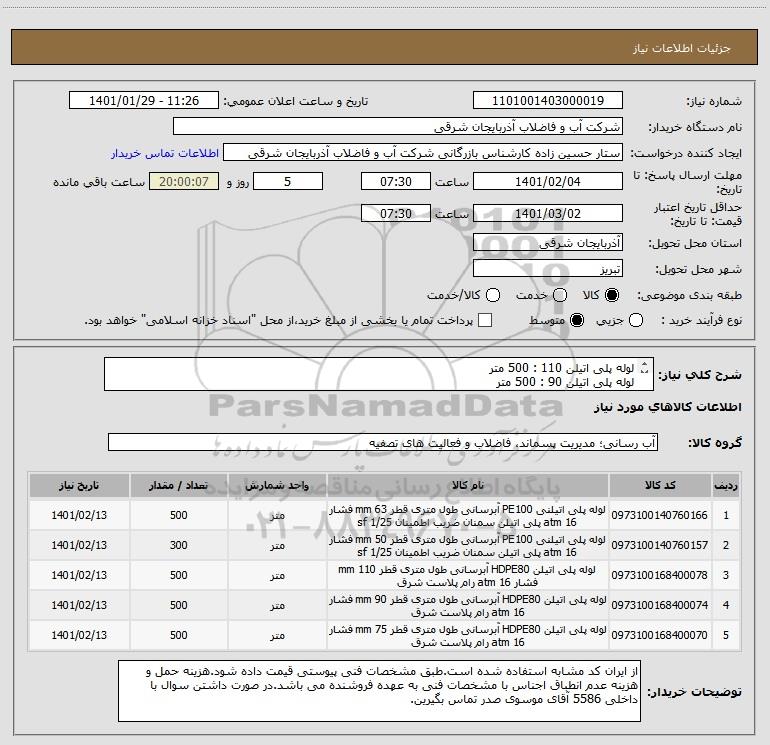Click the announcement date field 1401/01/29 - 11:26
This screenshot has height=745, width=770.
click(144, 101)
